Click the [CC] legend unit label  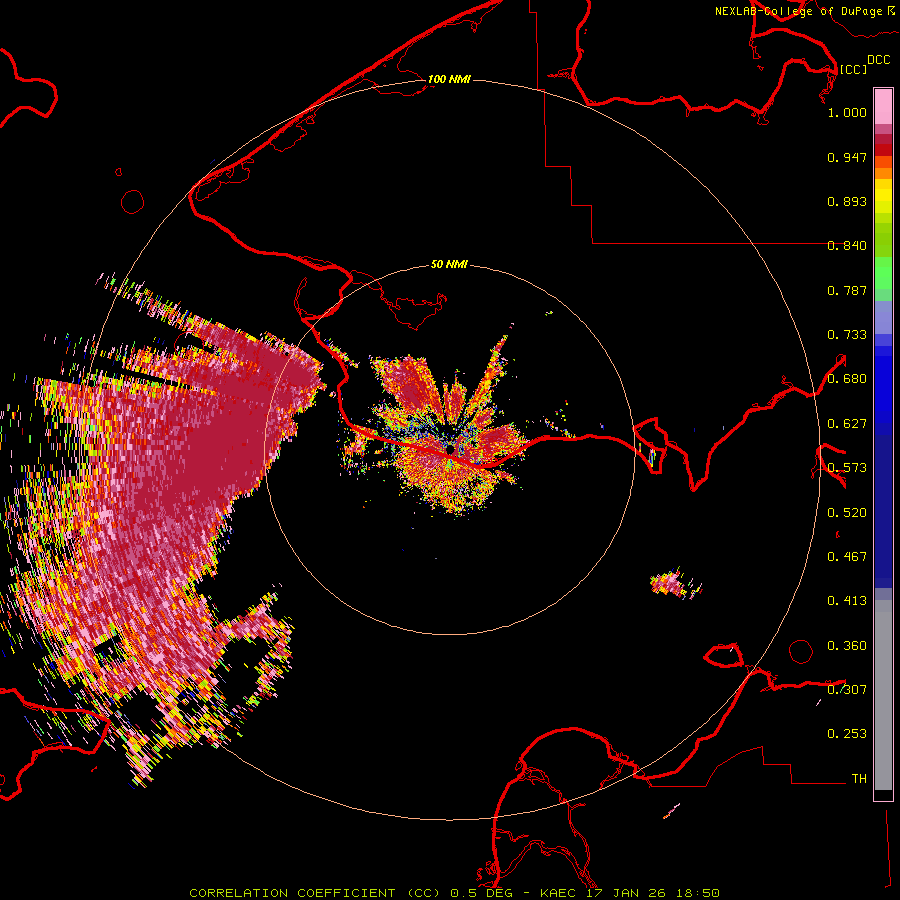(853, 69)
